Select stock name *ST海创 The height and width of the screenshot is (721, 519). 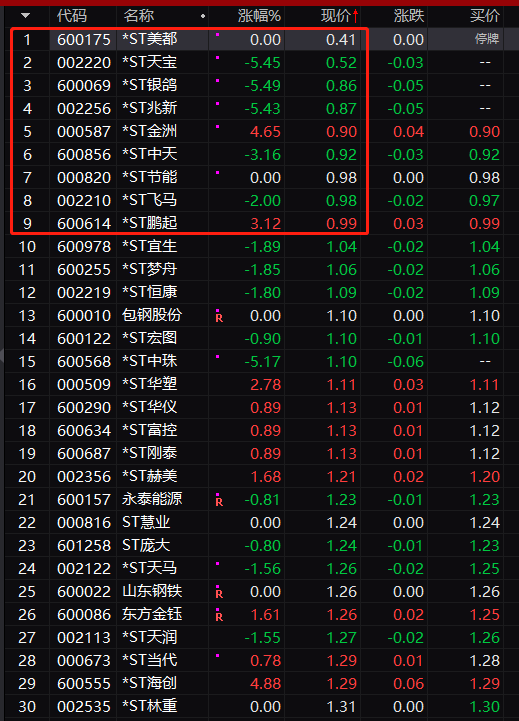pos(149,683)
